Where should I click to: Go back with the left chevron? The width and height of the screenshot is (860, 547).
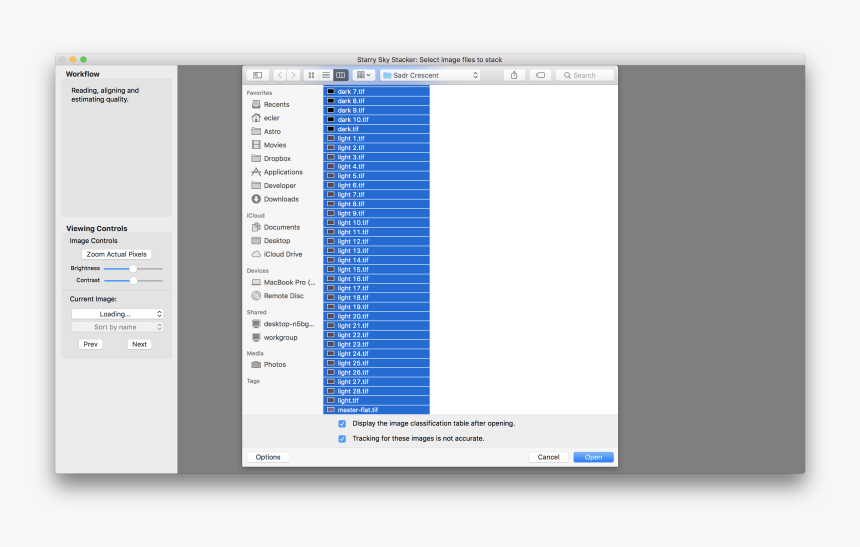click(280, 75)
